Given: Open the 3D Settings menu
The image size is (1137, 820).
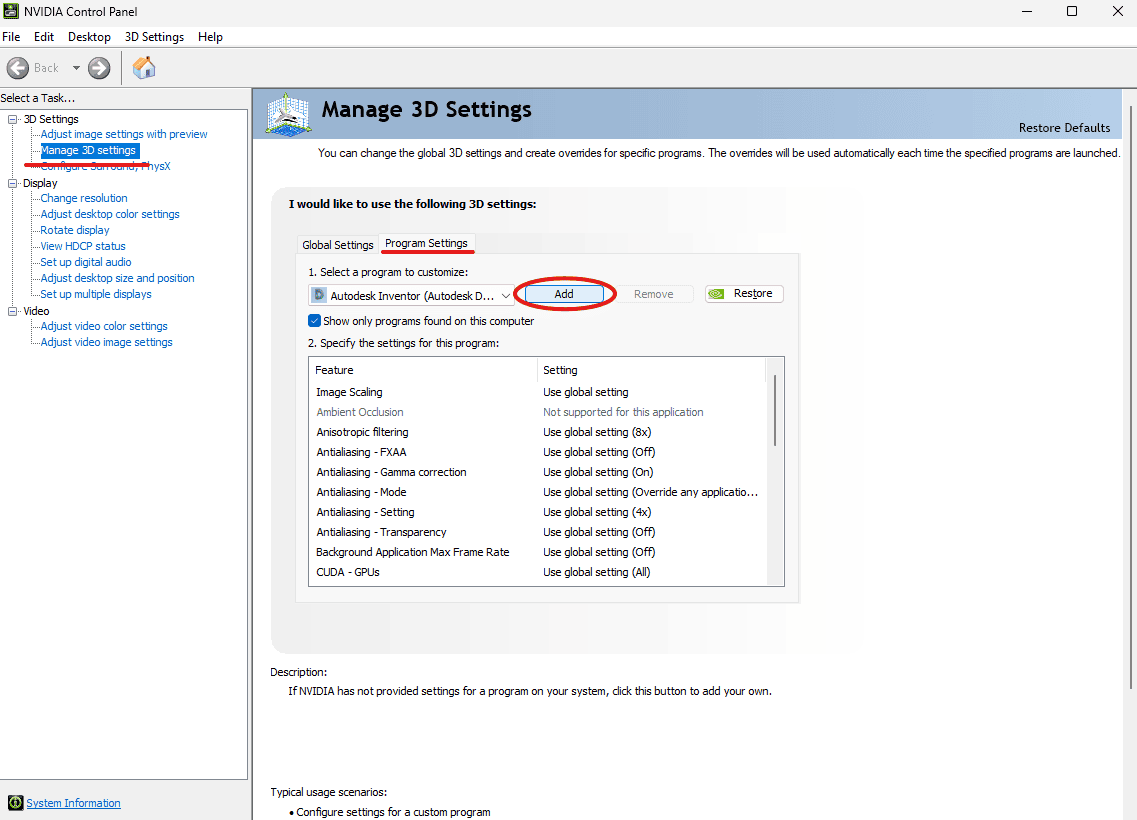Looking at the screenshot, I should click(154, 37).
